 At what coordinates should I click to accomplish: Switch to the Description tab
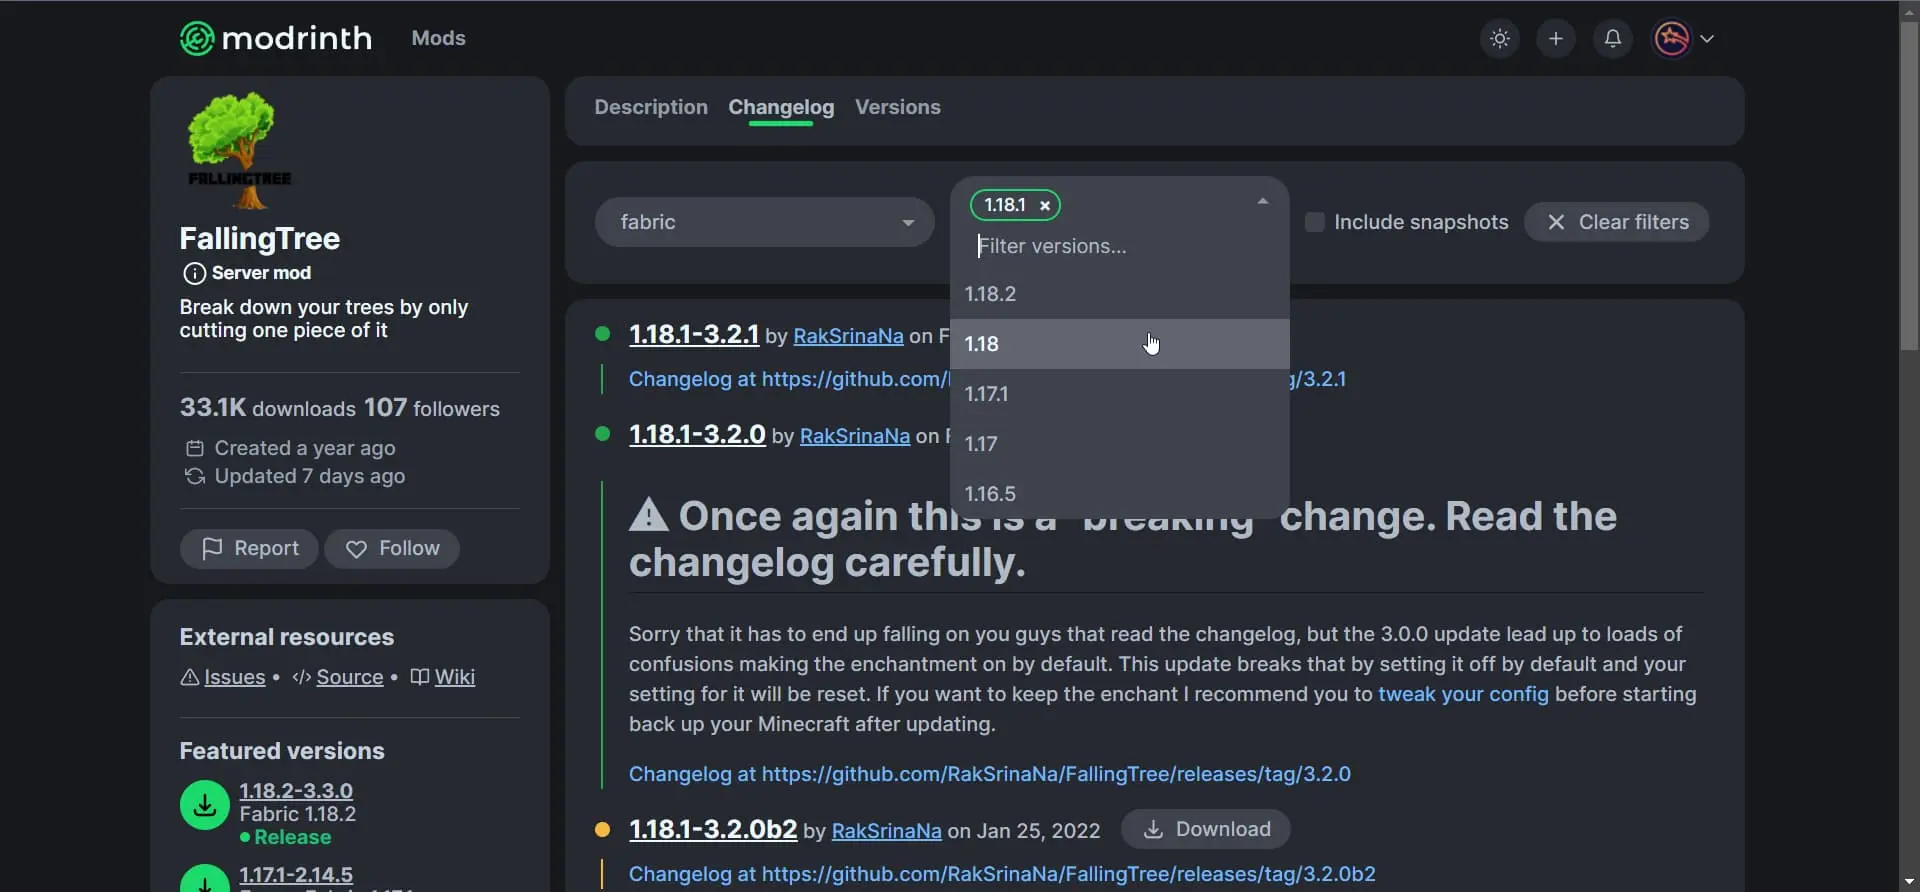coord(650,108)
